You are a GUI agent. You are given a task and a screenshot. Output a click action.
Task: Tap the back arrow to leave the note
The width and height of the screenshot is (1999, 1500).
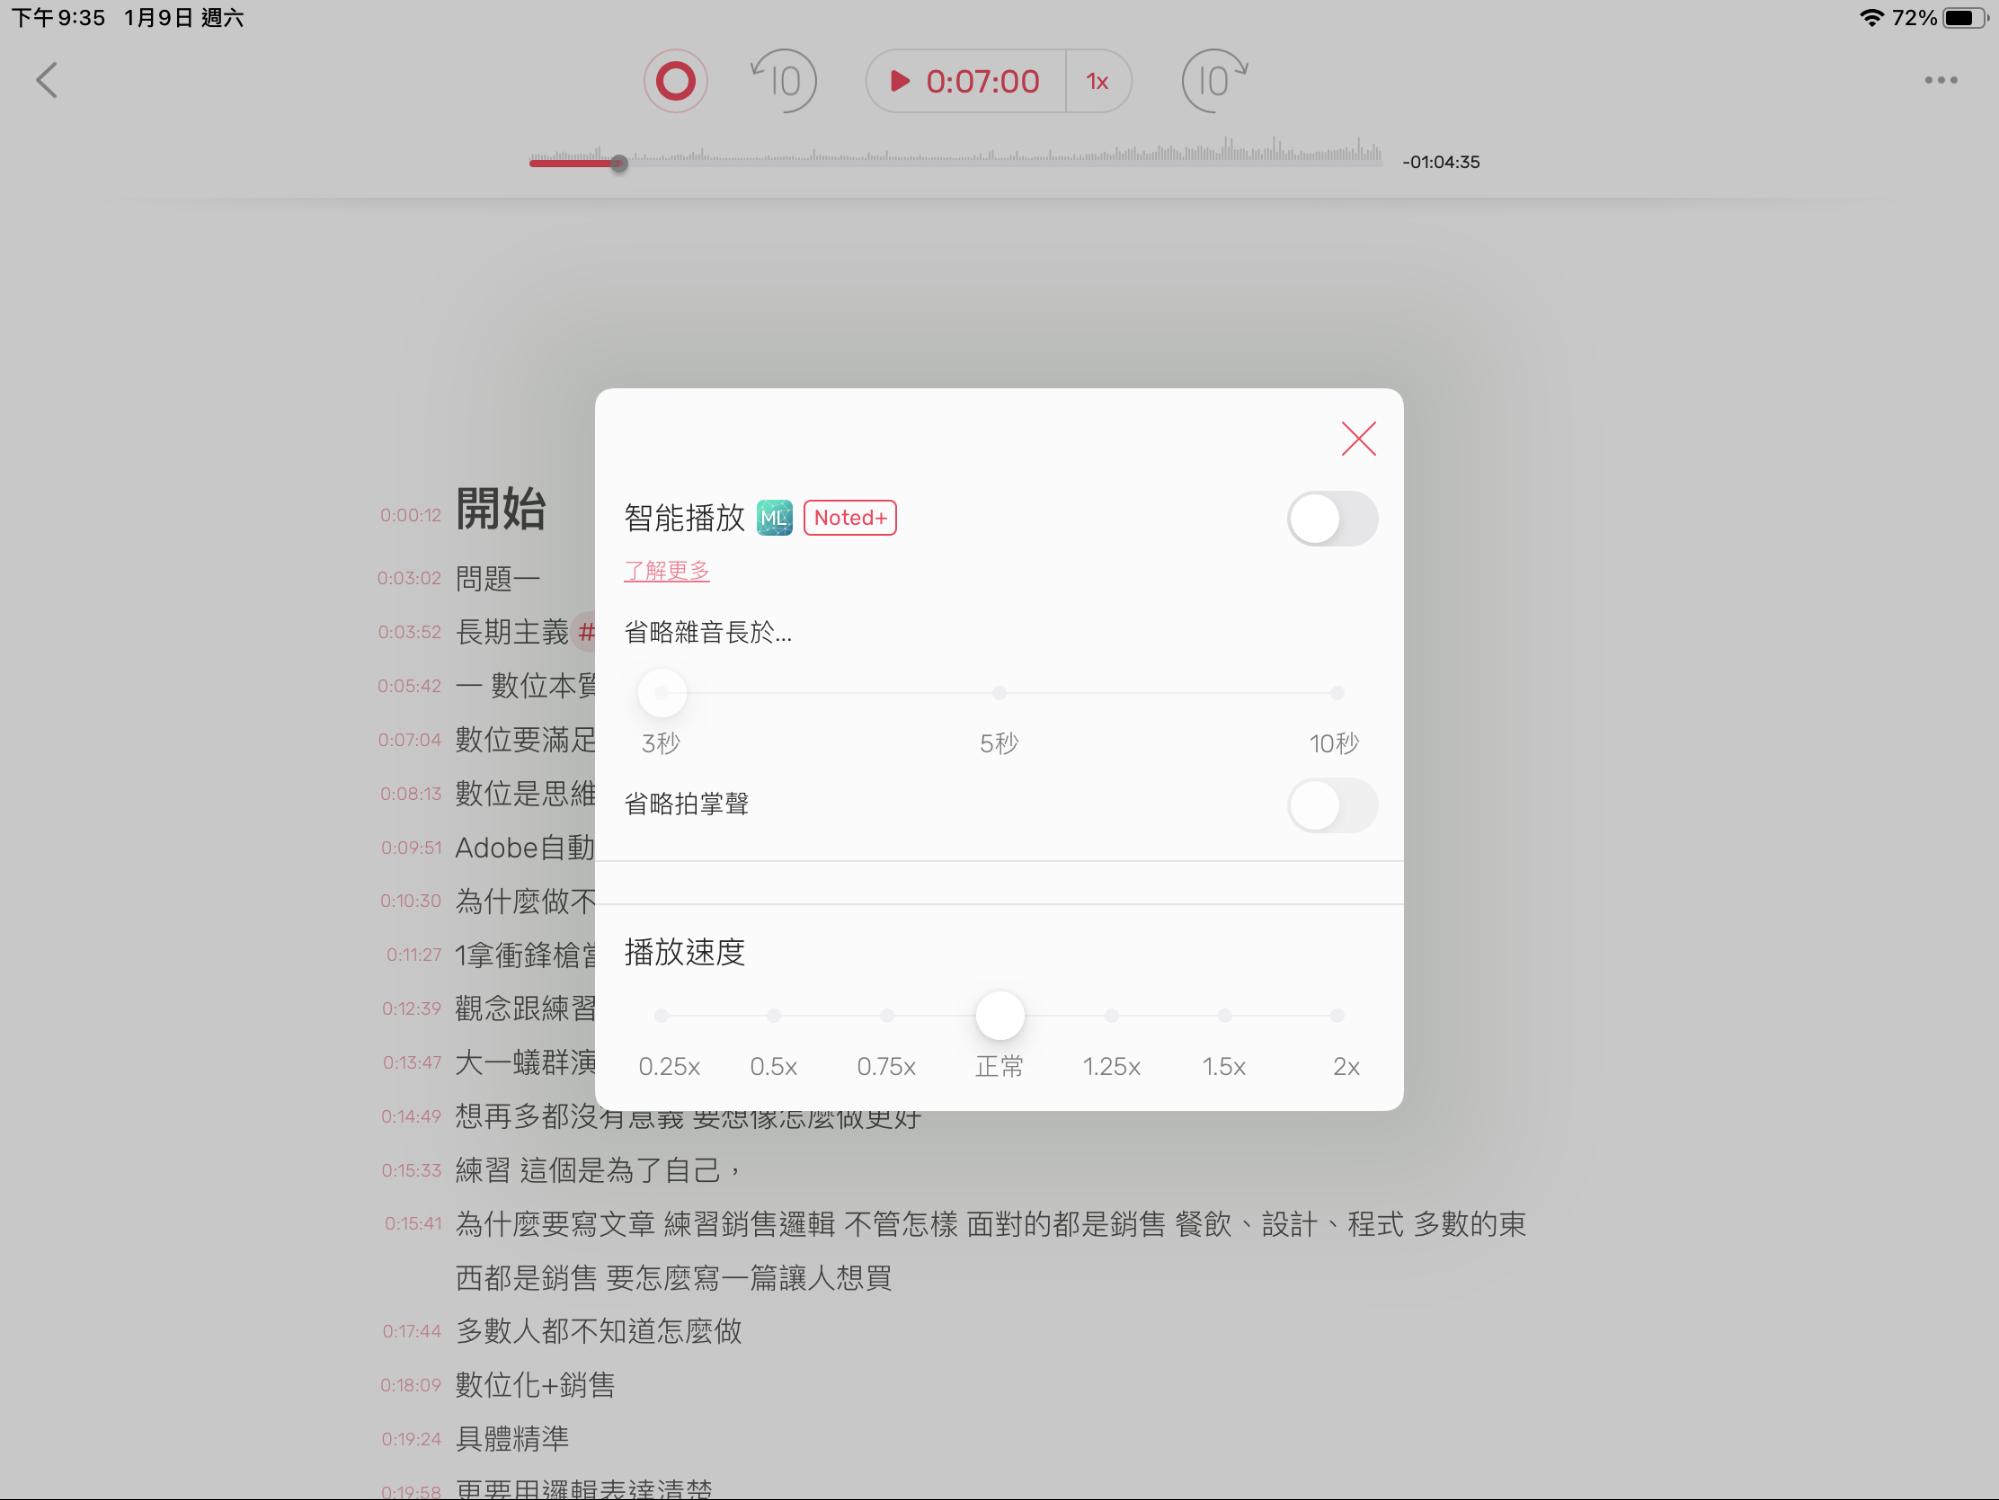click(x=46, y=80)
